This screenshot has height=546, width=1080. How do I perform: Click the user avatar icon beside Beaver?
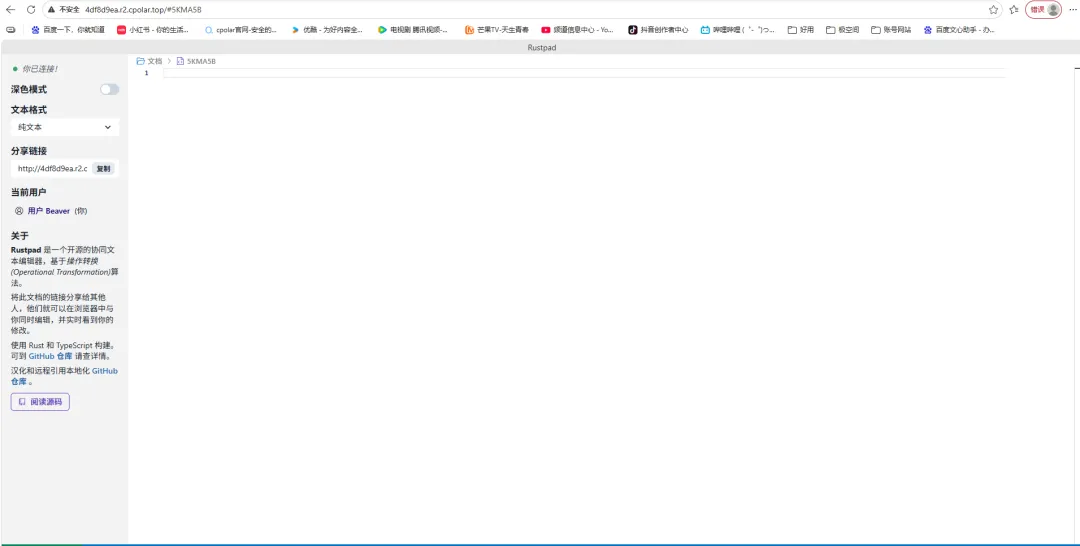pos(19,211)
